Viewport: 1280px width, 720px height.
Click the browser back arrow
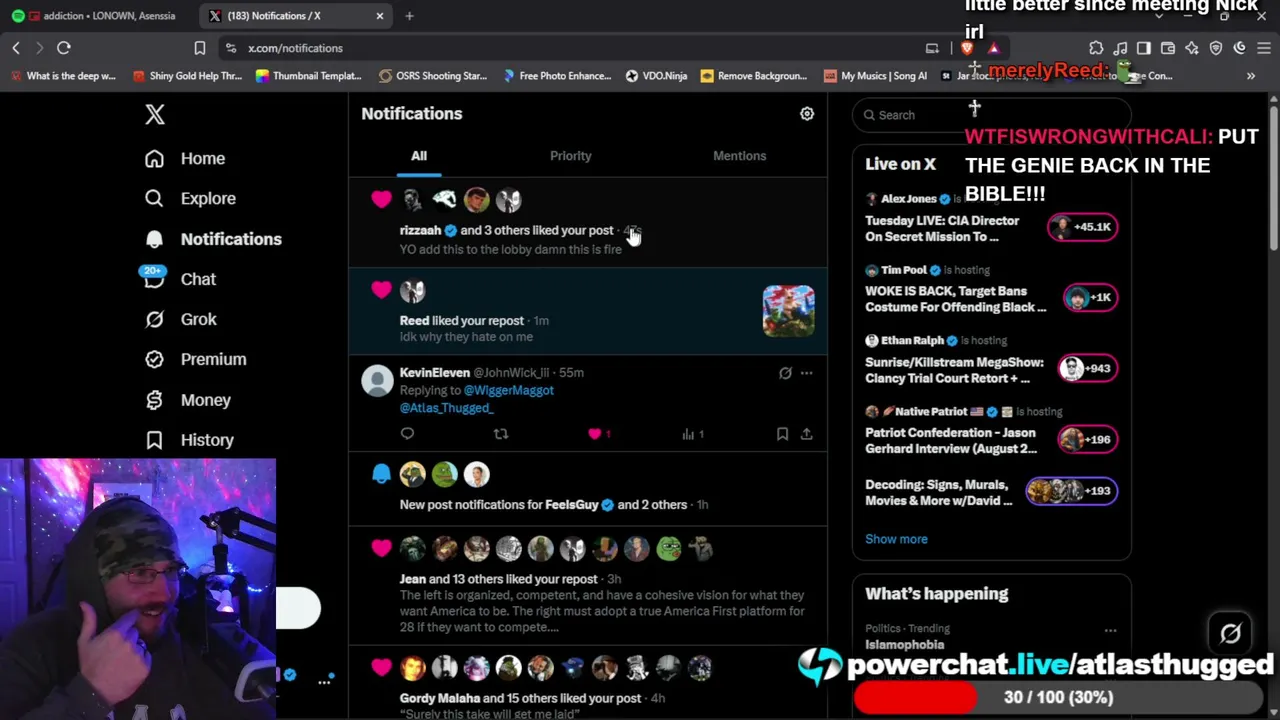pyautogui.click(x=16, y=48)
